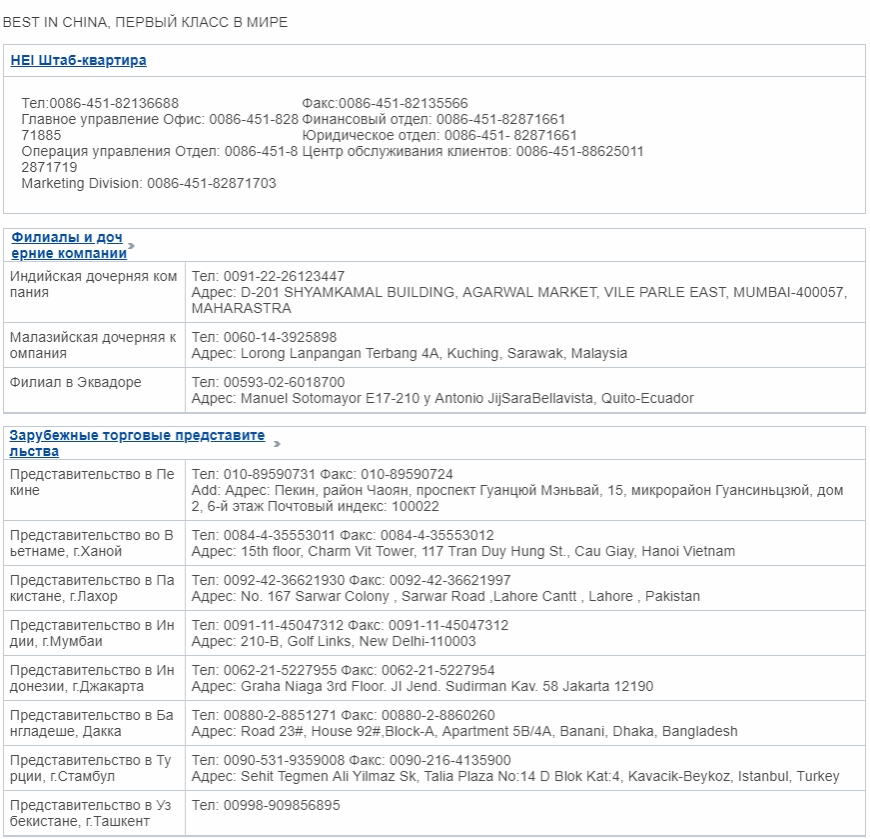The height and width of the screenshot is (839, 870).
Task: Click Представительство во Вьетнаме, г.Ханой label
Action: pos(93,543)
